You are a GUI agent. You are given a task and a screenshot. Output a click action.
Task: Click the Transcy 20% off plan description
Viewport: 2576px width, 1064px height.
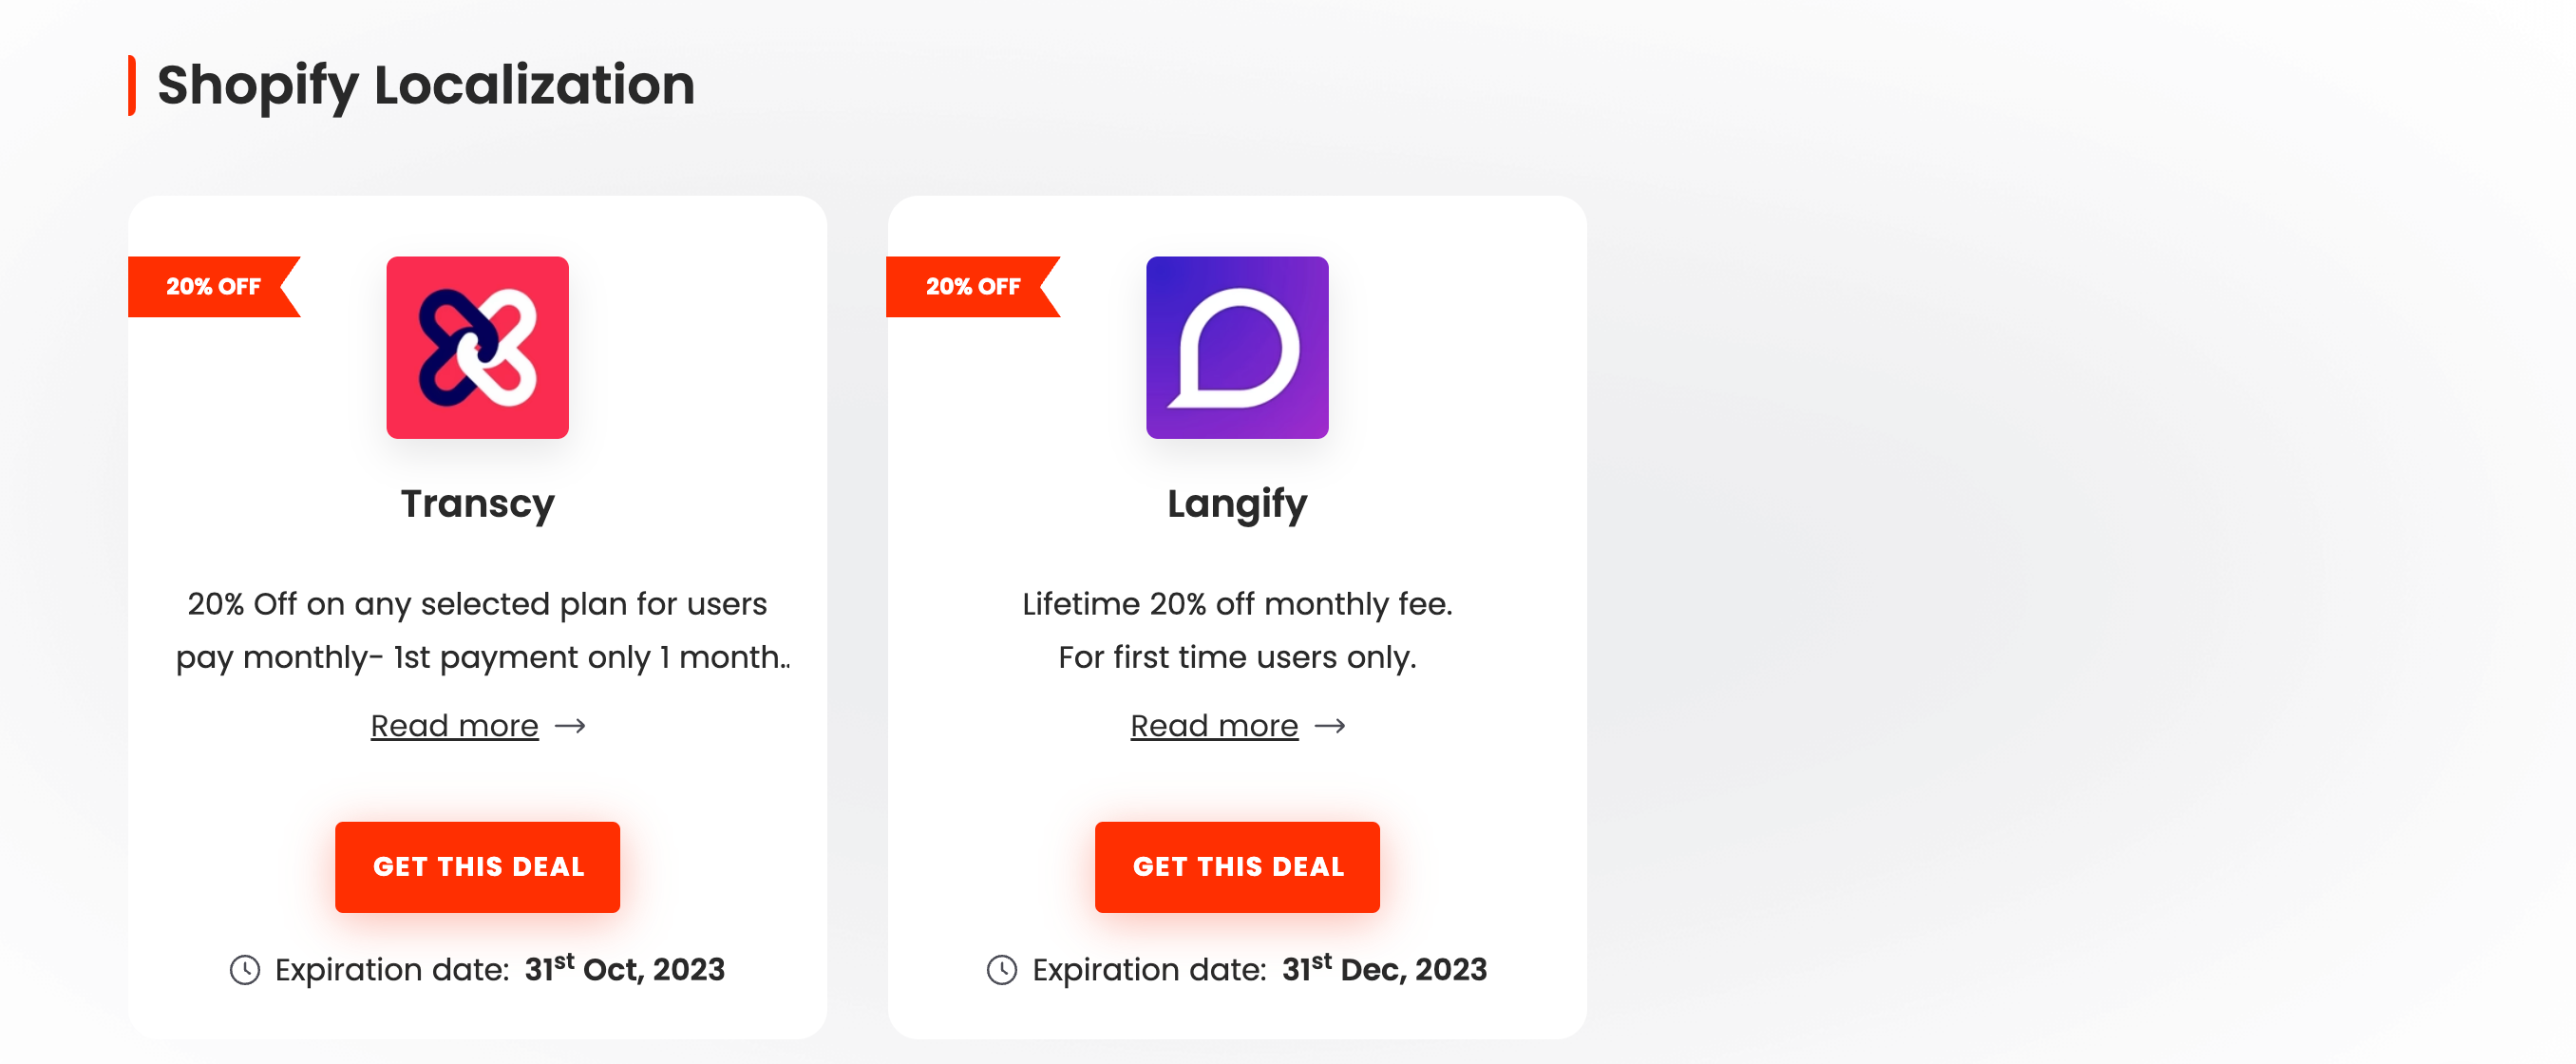(482, 631)
